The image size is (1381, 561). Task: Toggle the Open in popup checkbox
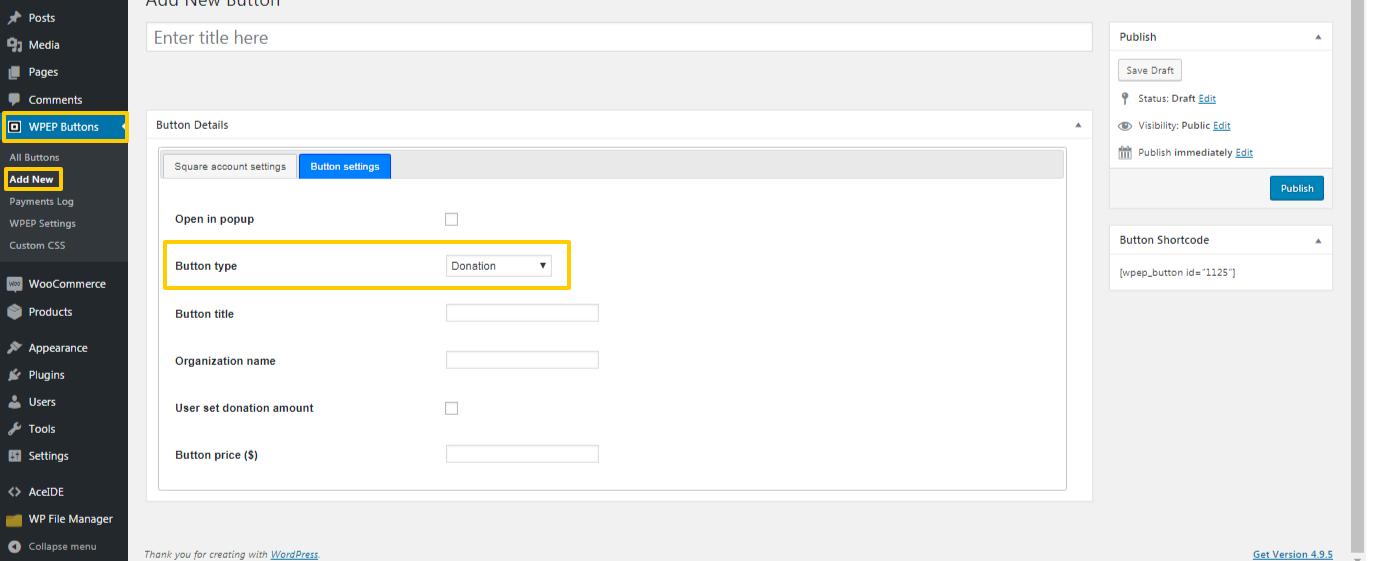click(451, 219)
